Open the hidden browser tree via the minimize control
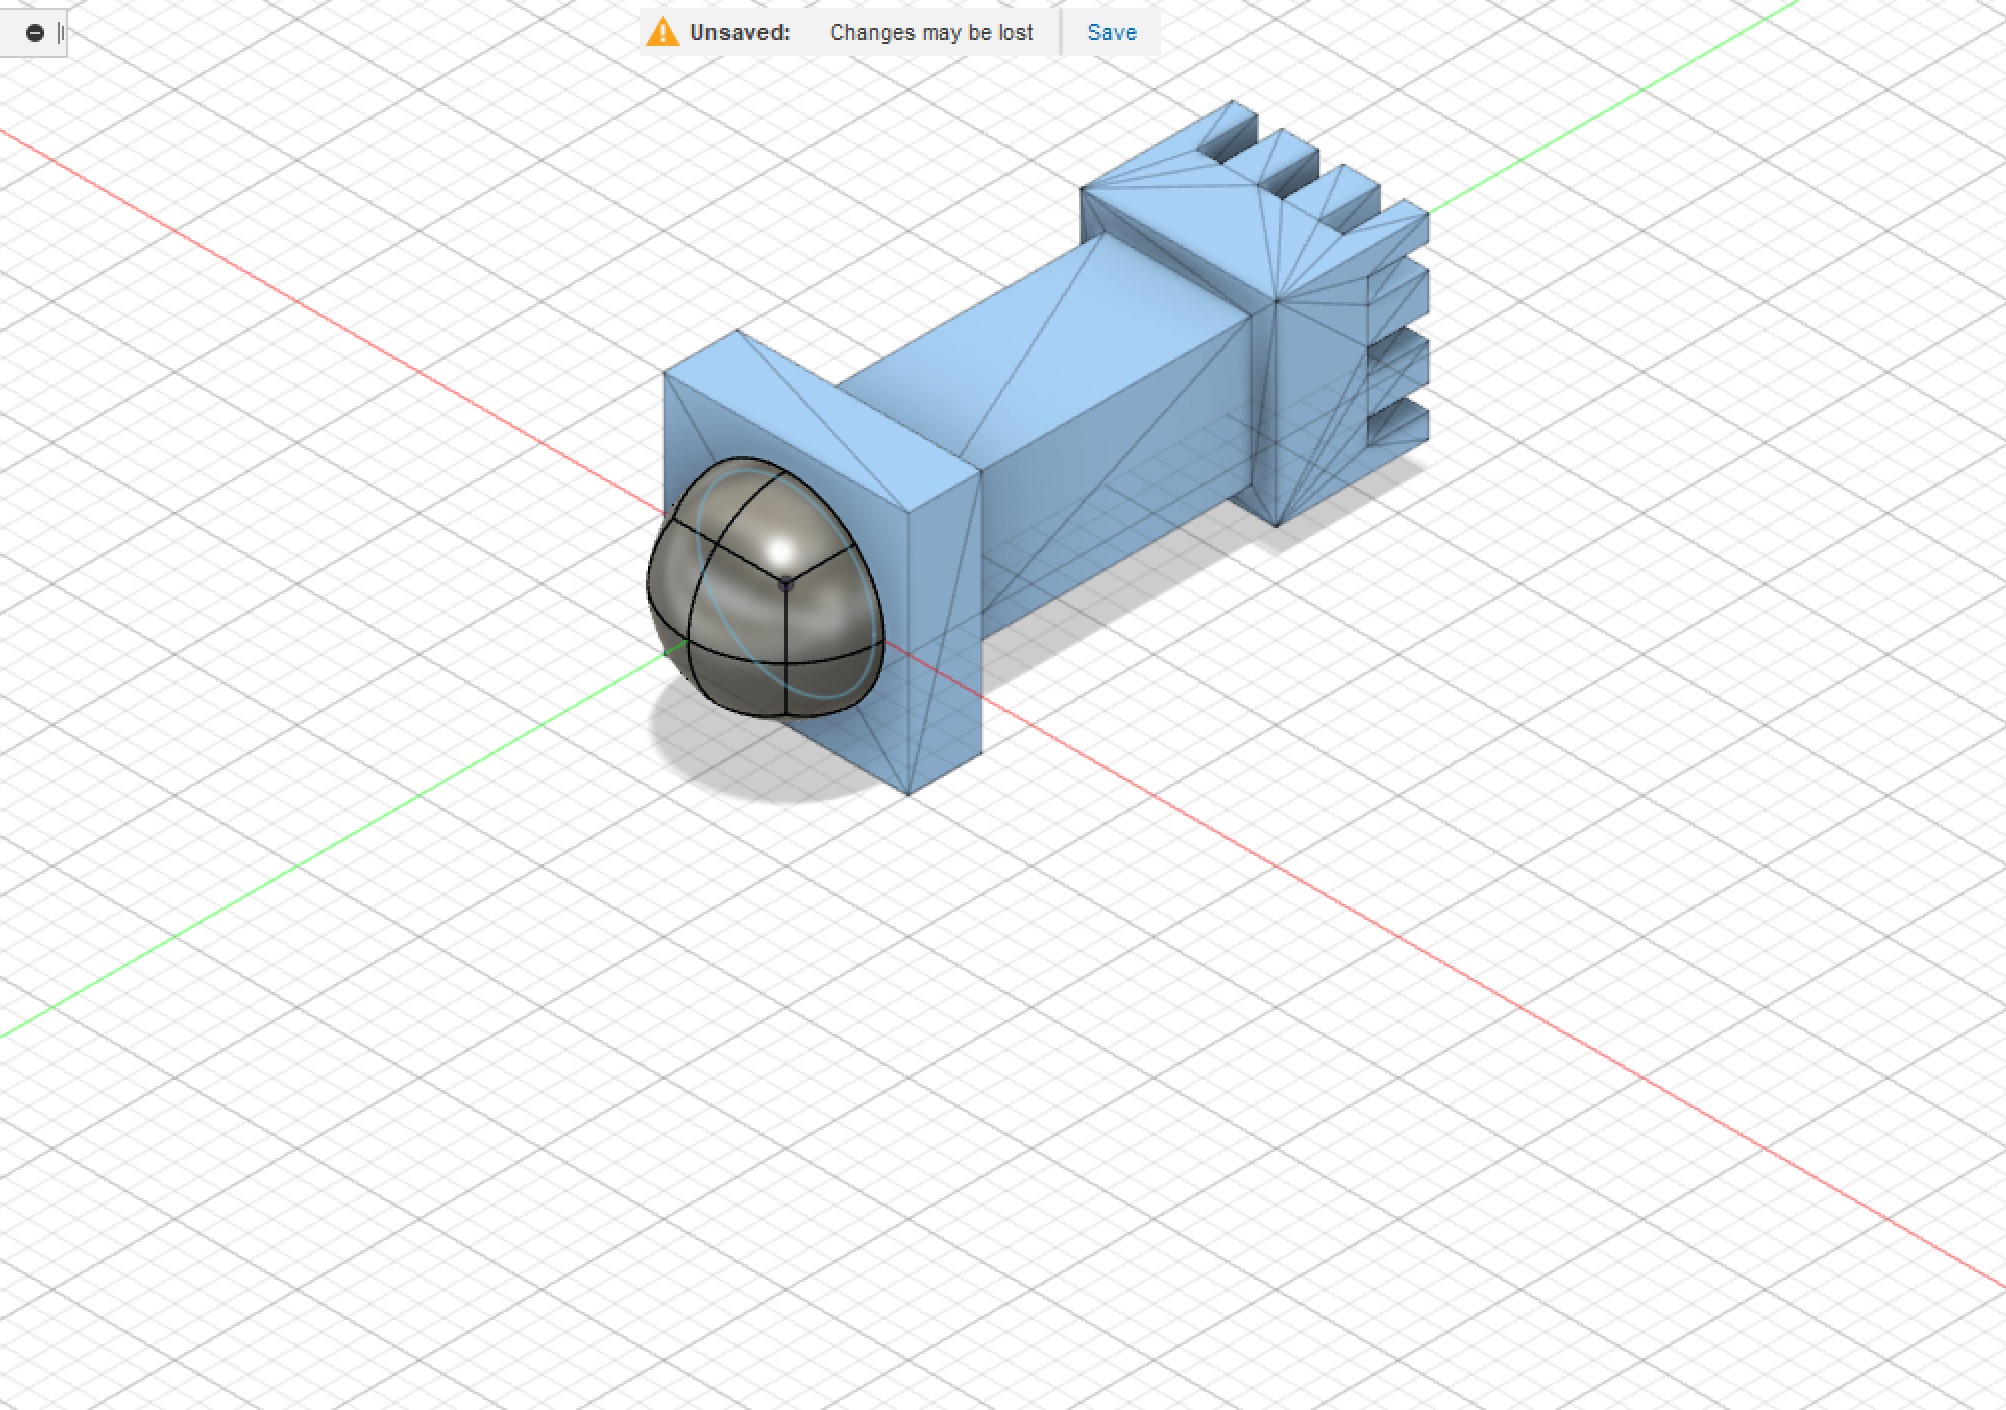 tap(36, 32)
